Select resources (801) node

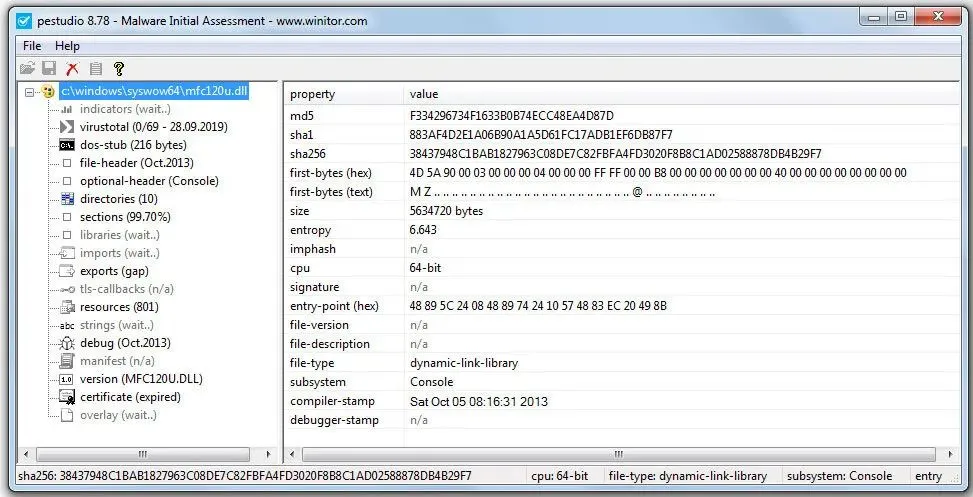(x=119, y=307)
